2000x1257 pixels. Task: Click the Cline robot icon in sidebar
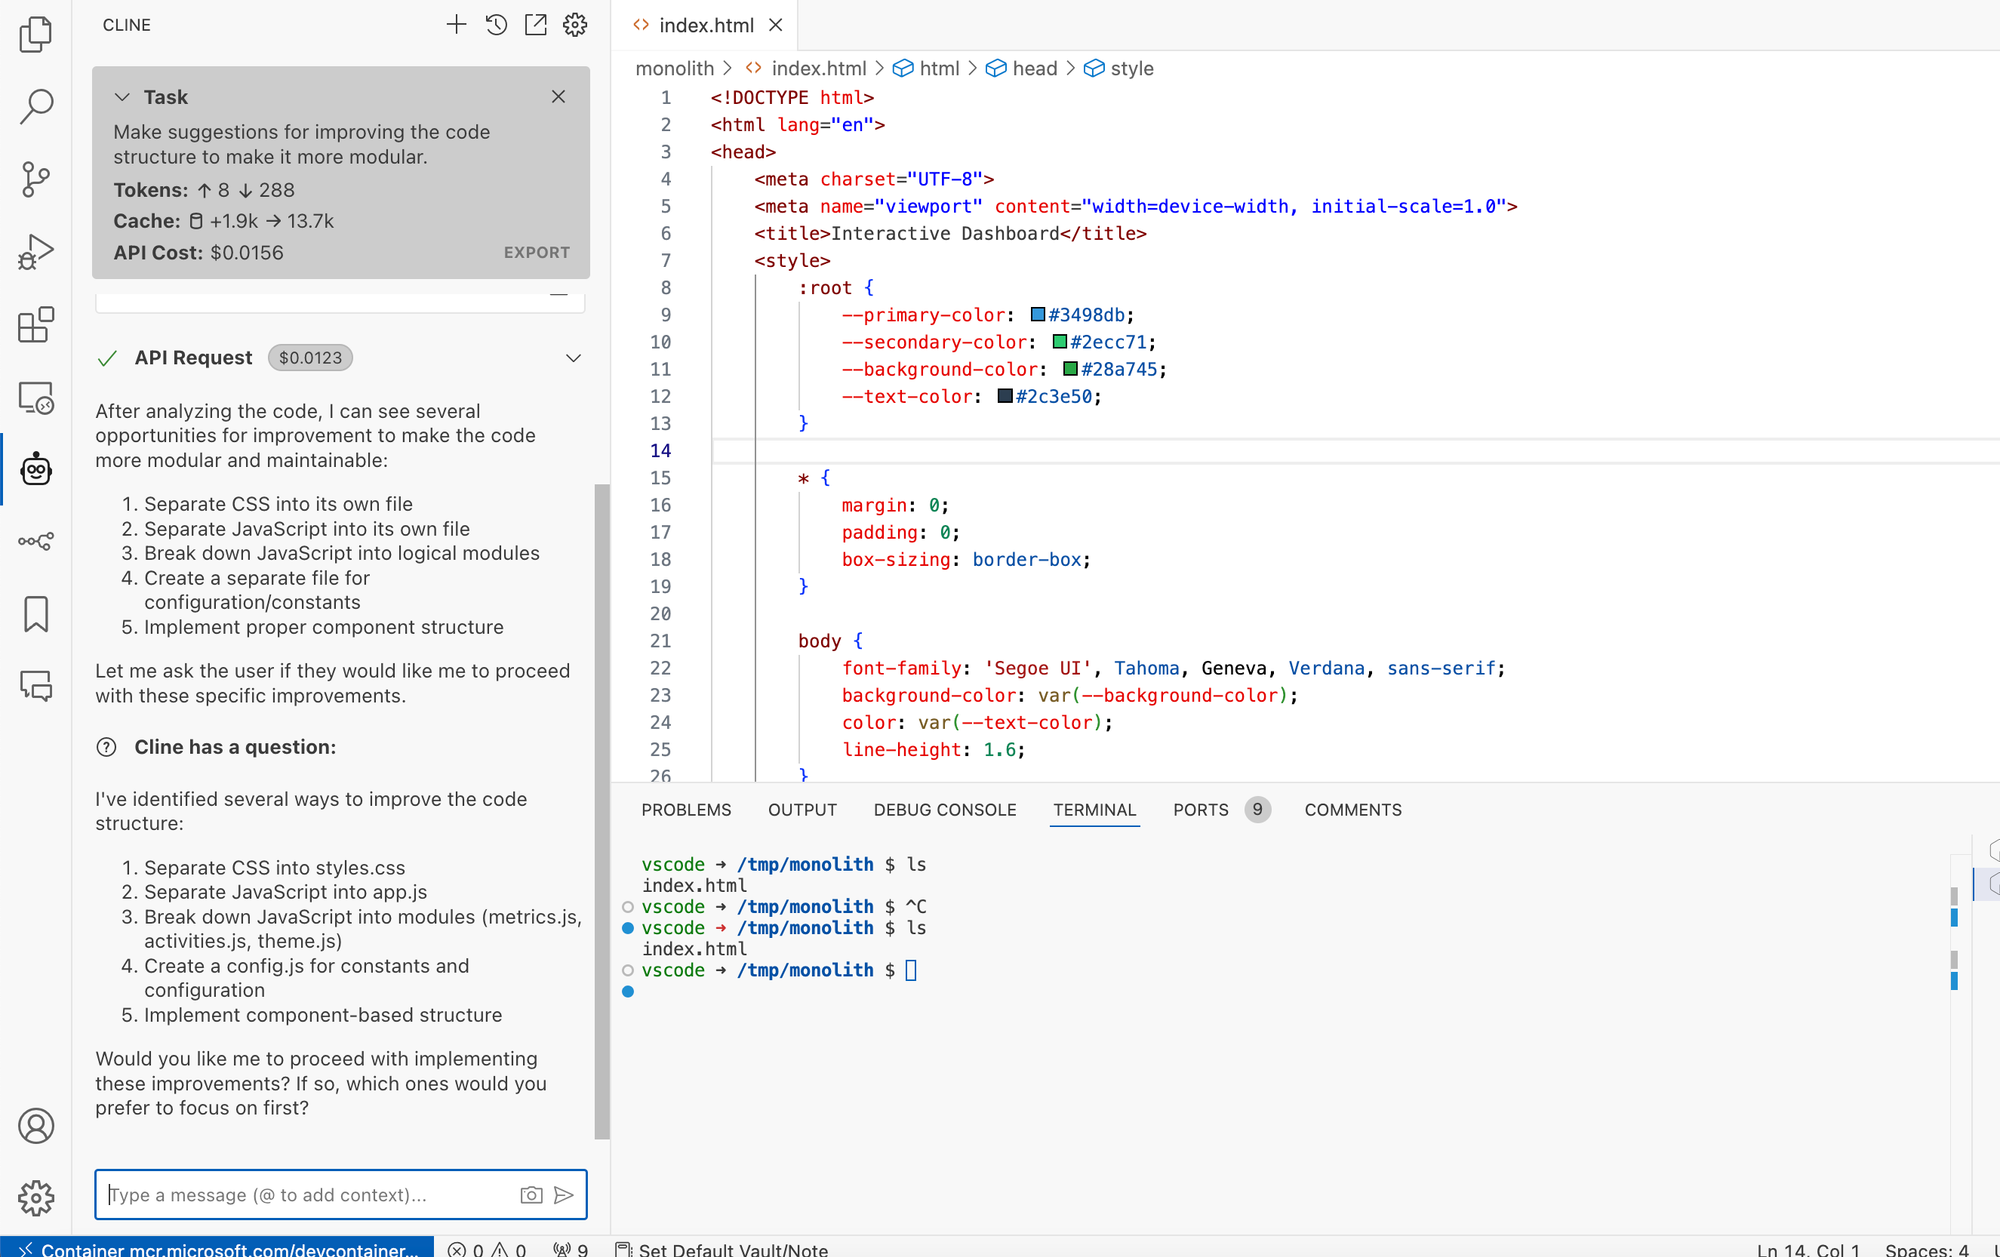36,469
